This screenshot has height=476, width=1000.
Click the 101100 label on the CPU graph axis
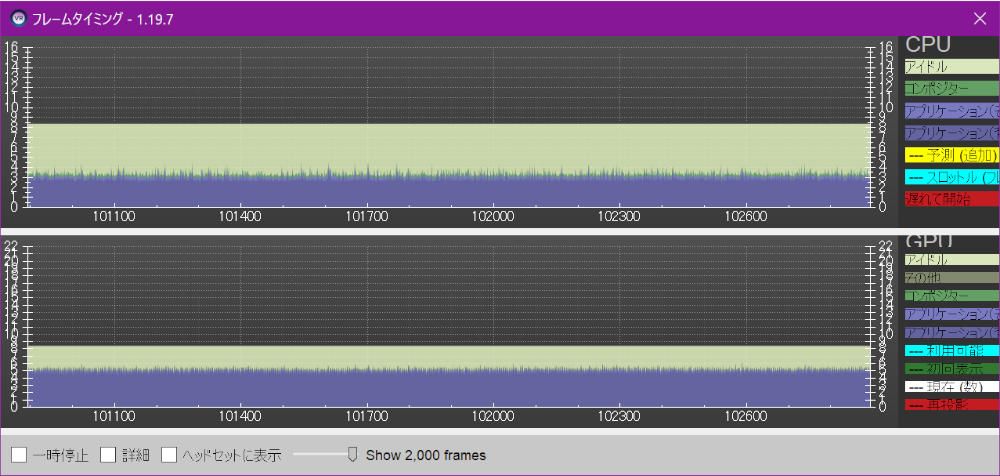114,216
